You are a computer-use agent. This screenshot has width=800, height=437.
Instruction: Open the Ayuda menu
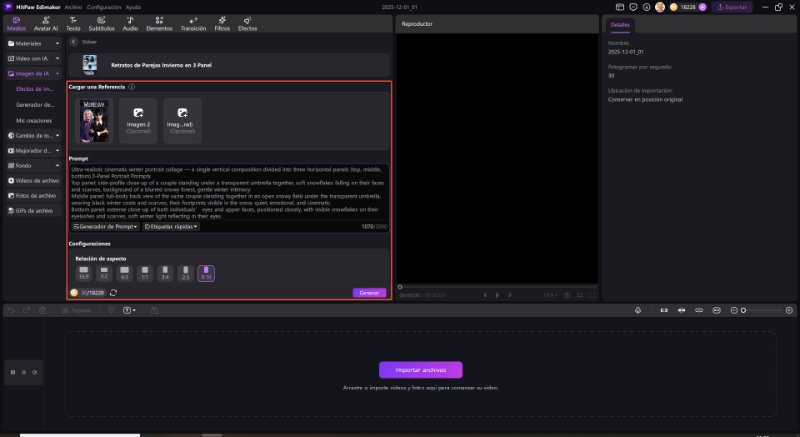point(133,7)
